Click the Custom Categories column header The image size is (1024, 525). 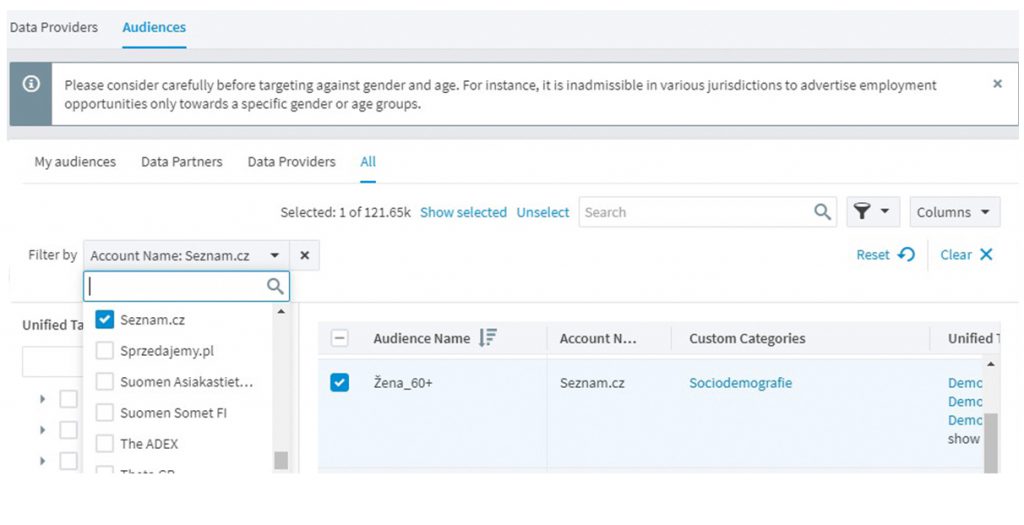pyautogui.click(x=747, y=338)
